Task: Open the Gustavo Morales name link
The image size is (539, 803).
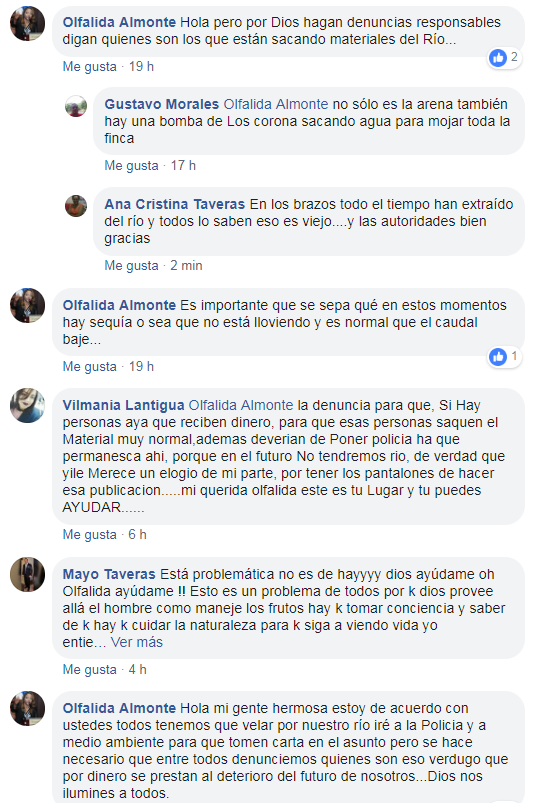Action: click(161, 104)
